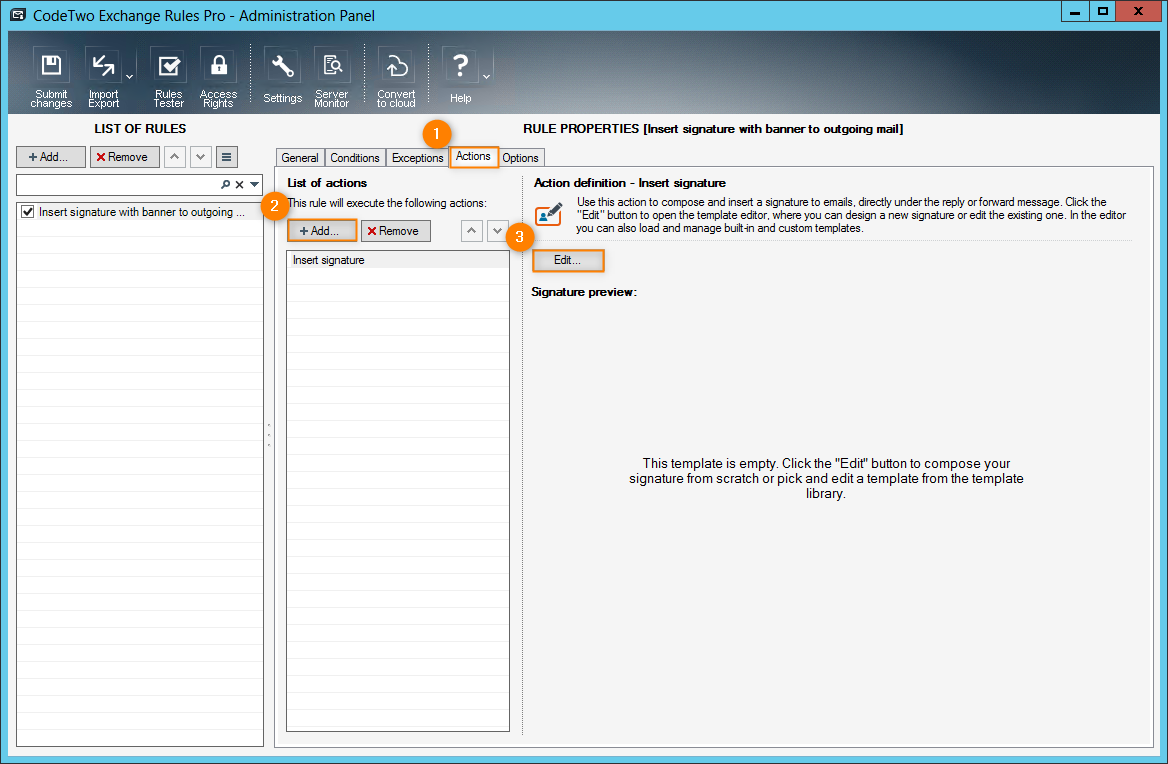Remove the selected rule from the list of rules
The image size is (1168, 764).
pyautogui.click(x=124, y=157)
